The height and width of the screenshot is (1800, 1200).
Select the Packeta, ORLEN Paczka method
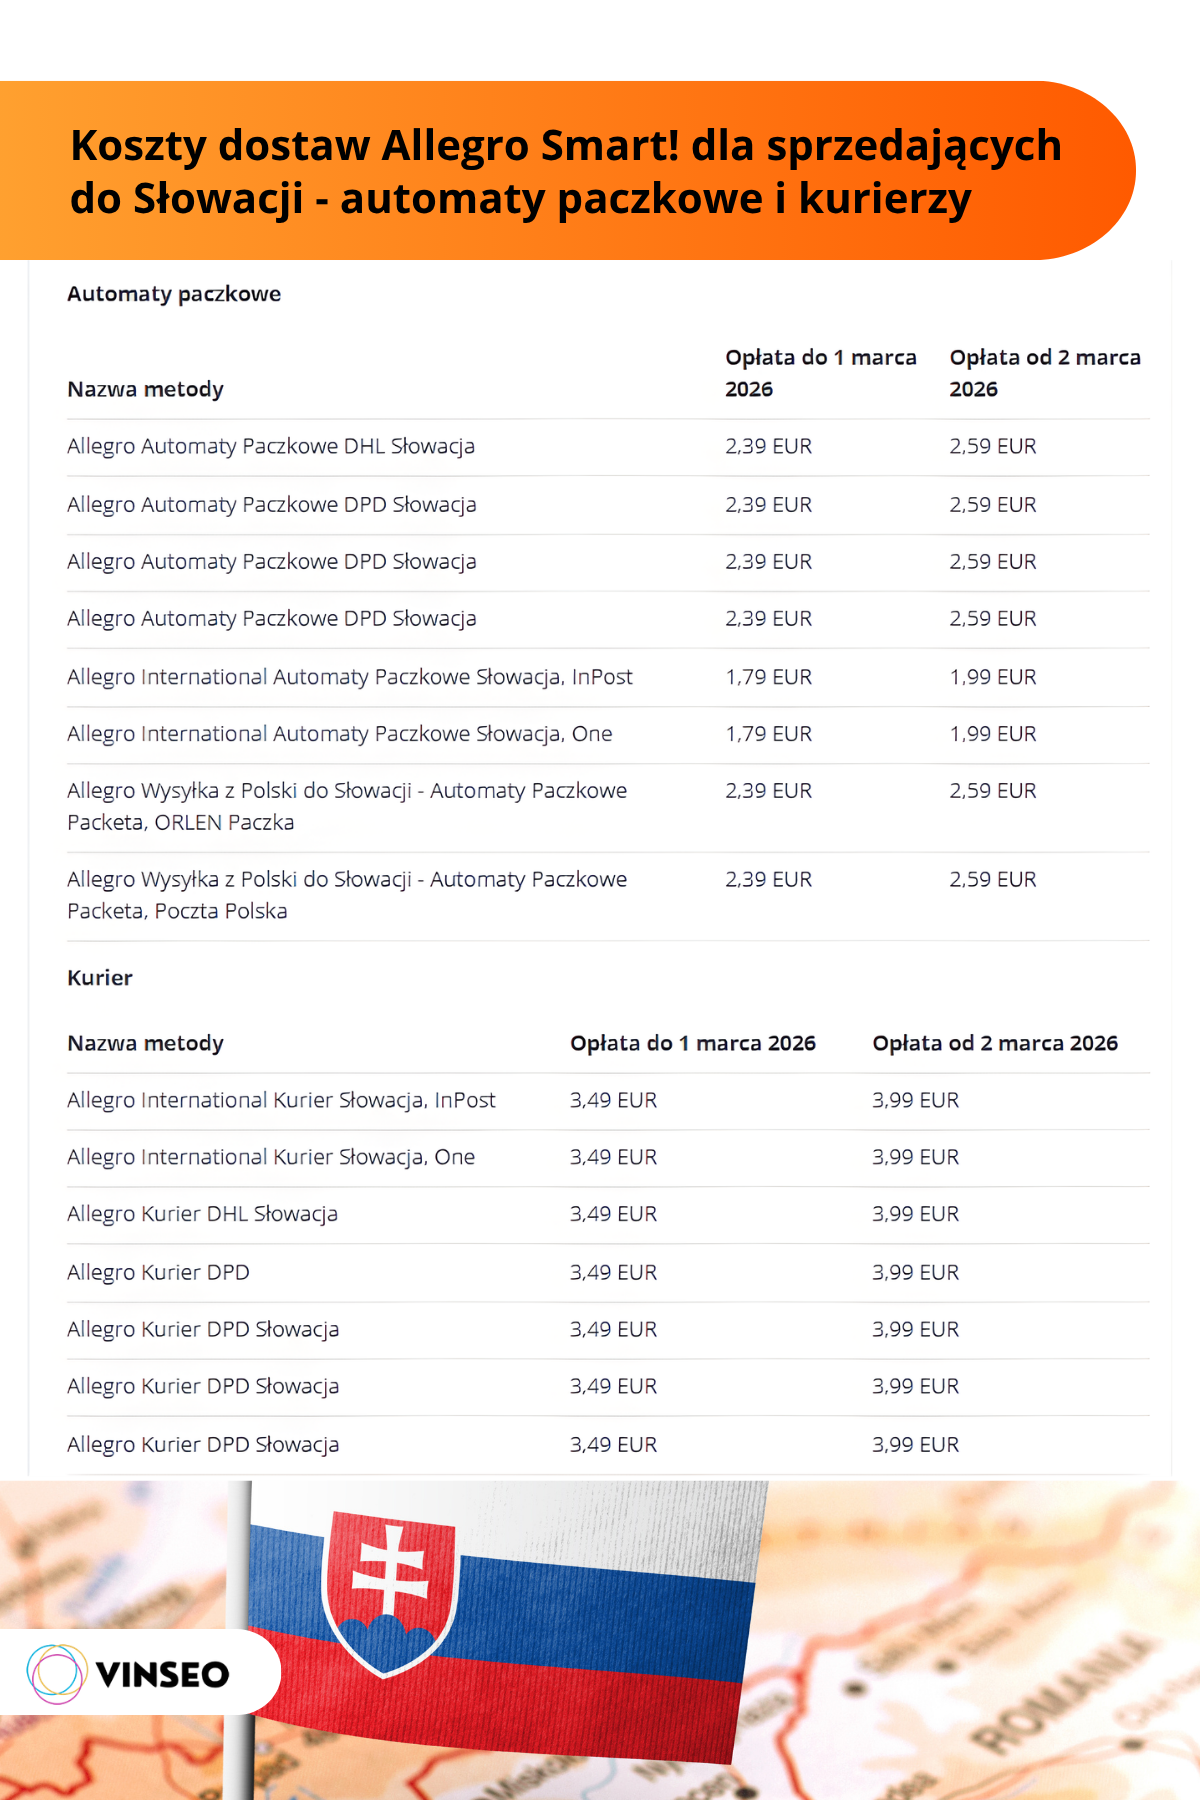click(x=347, y=806)
